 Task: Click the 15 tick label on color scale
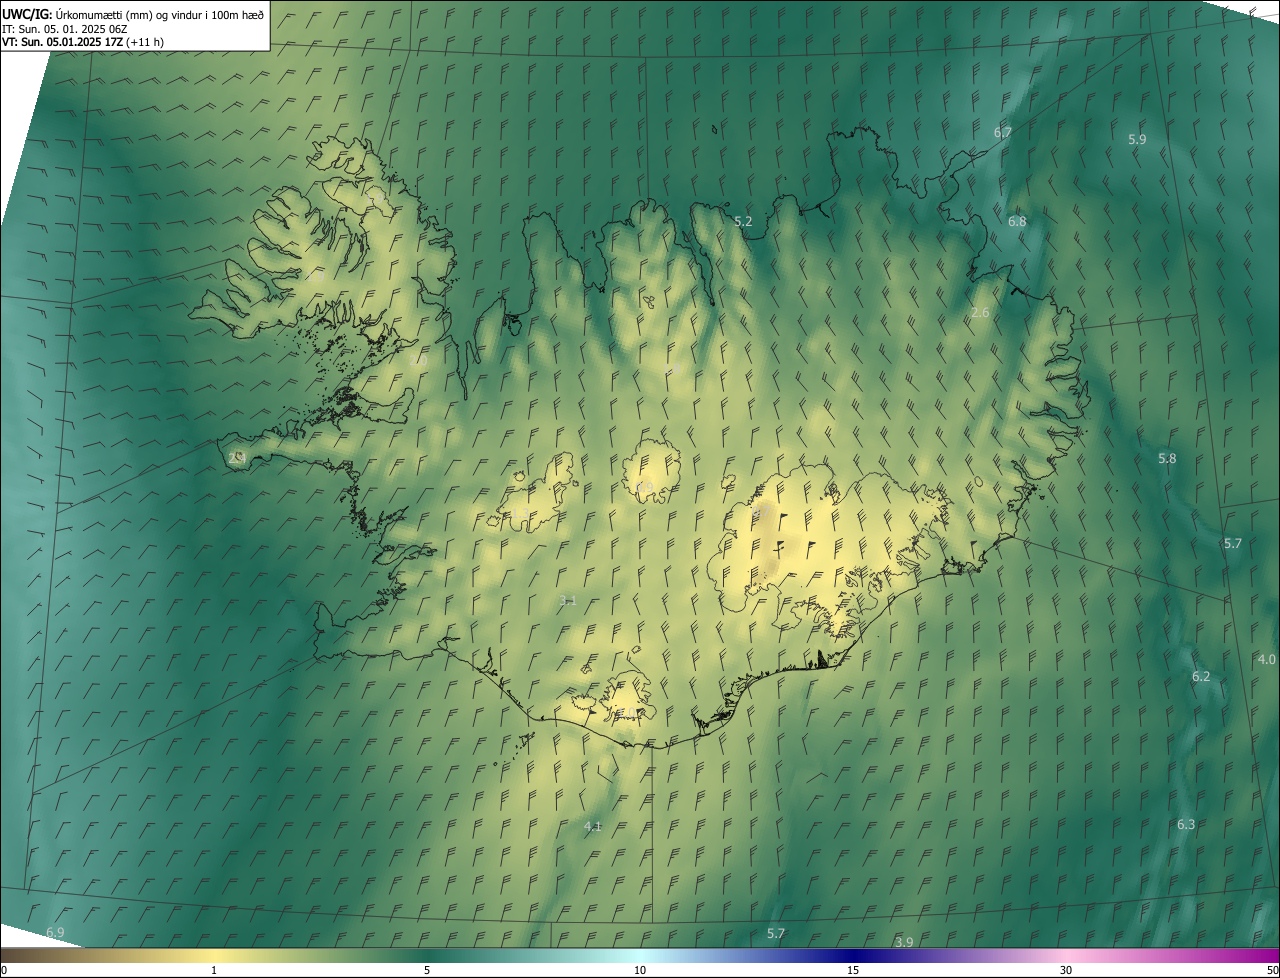point(853,970)
